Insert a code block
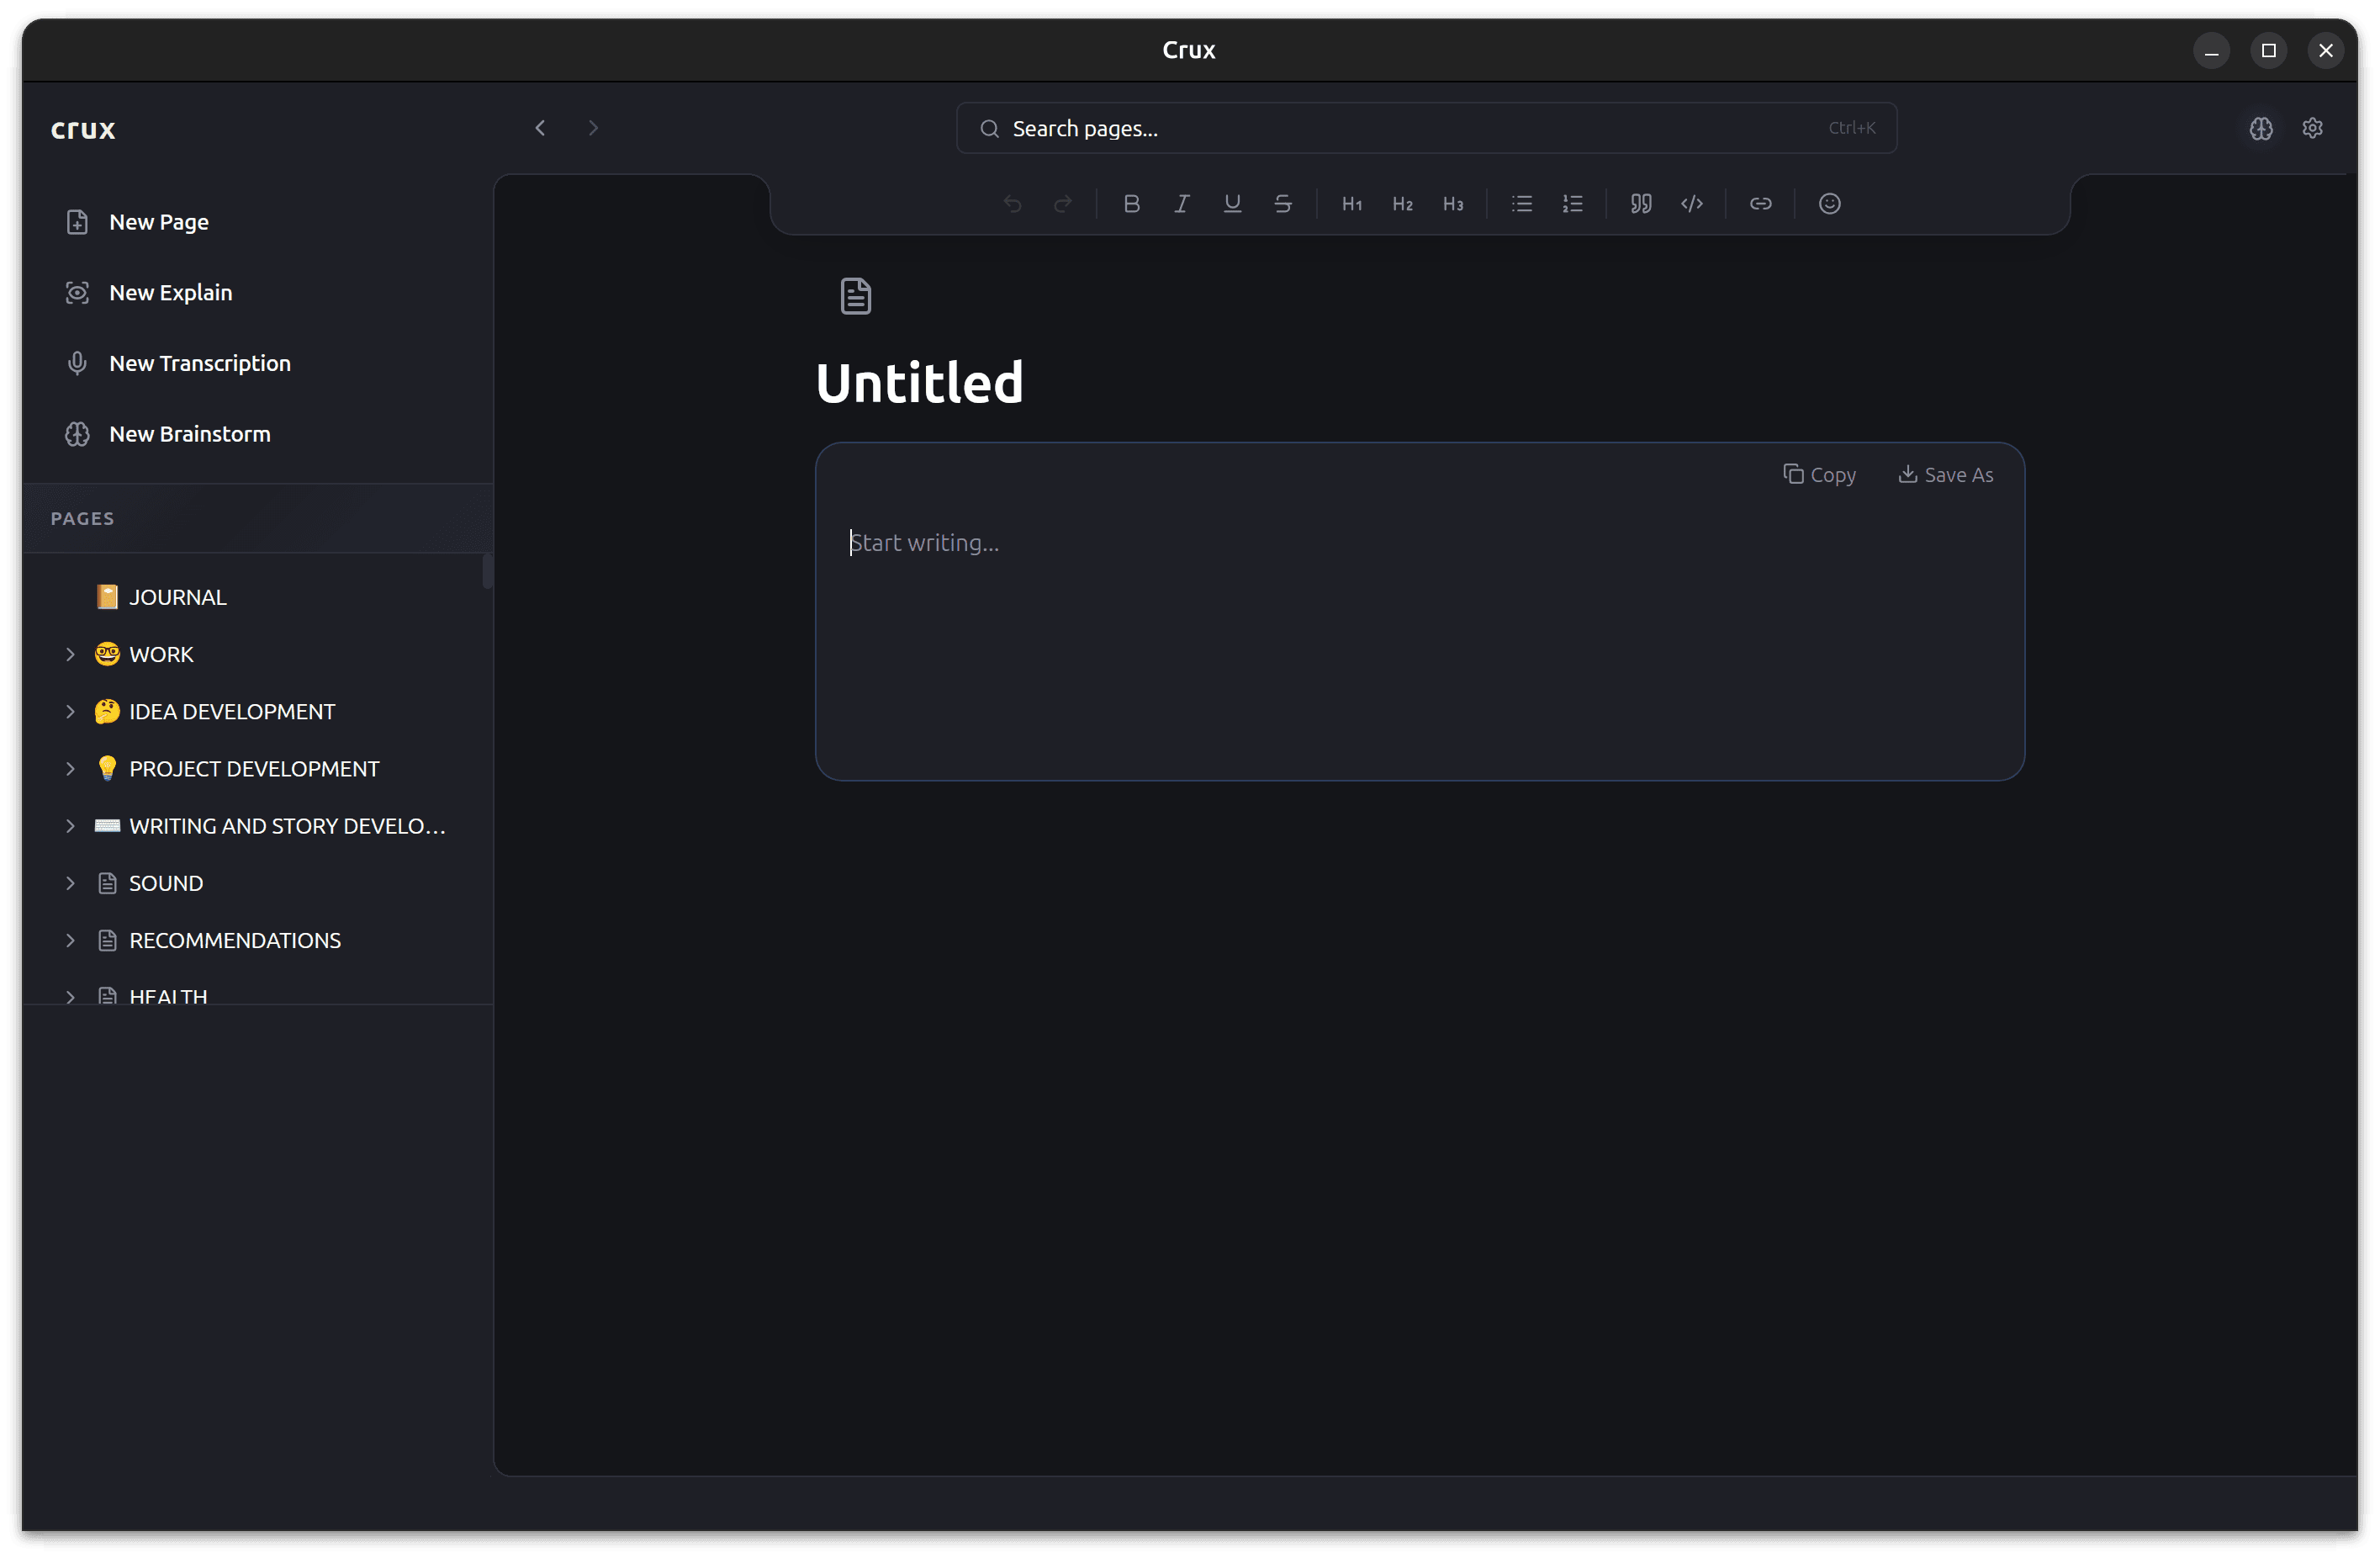The height and width of the screenshot is (1558, 2380). click(x=1692, y=204)
